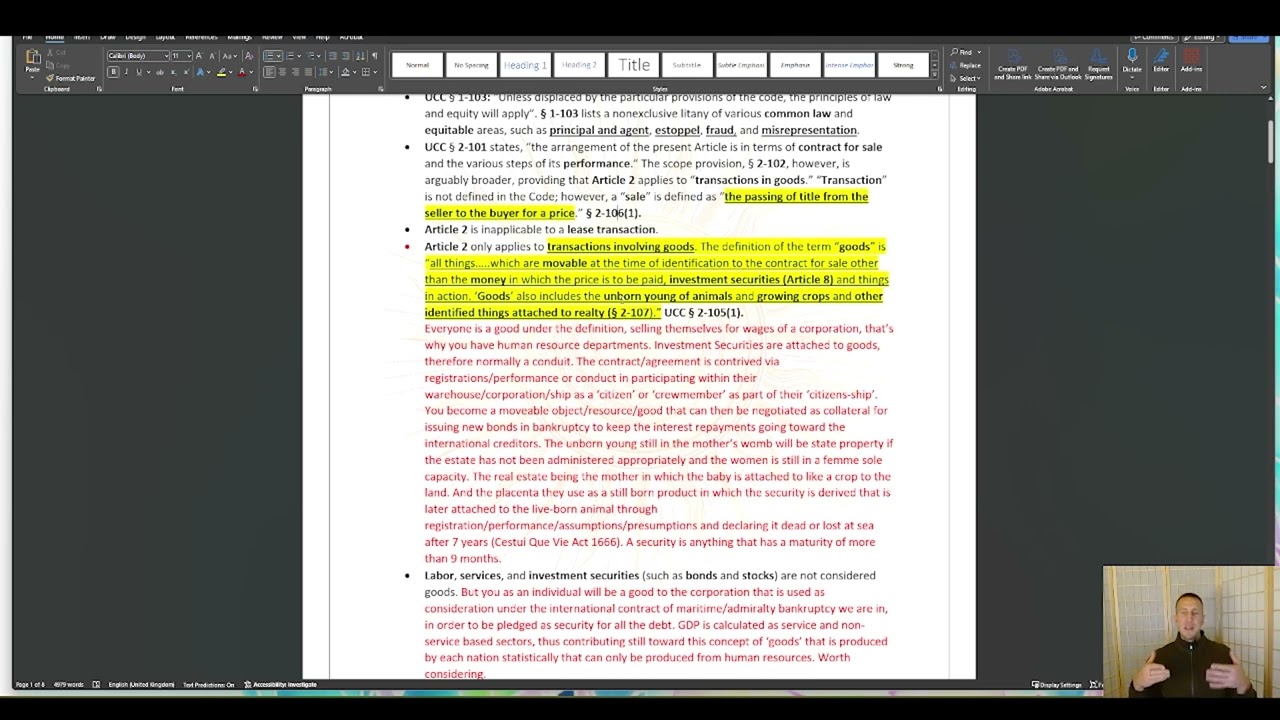Viewport: 1280px width, 720px height.
Task: Open the File tab
Action: (27, 36)
